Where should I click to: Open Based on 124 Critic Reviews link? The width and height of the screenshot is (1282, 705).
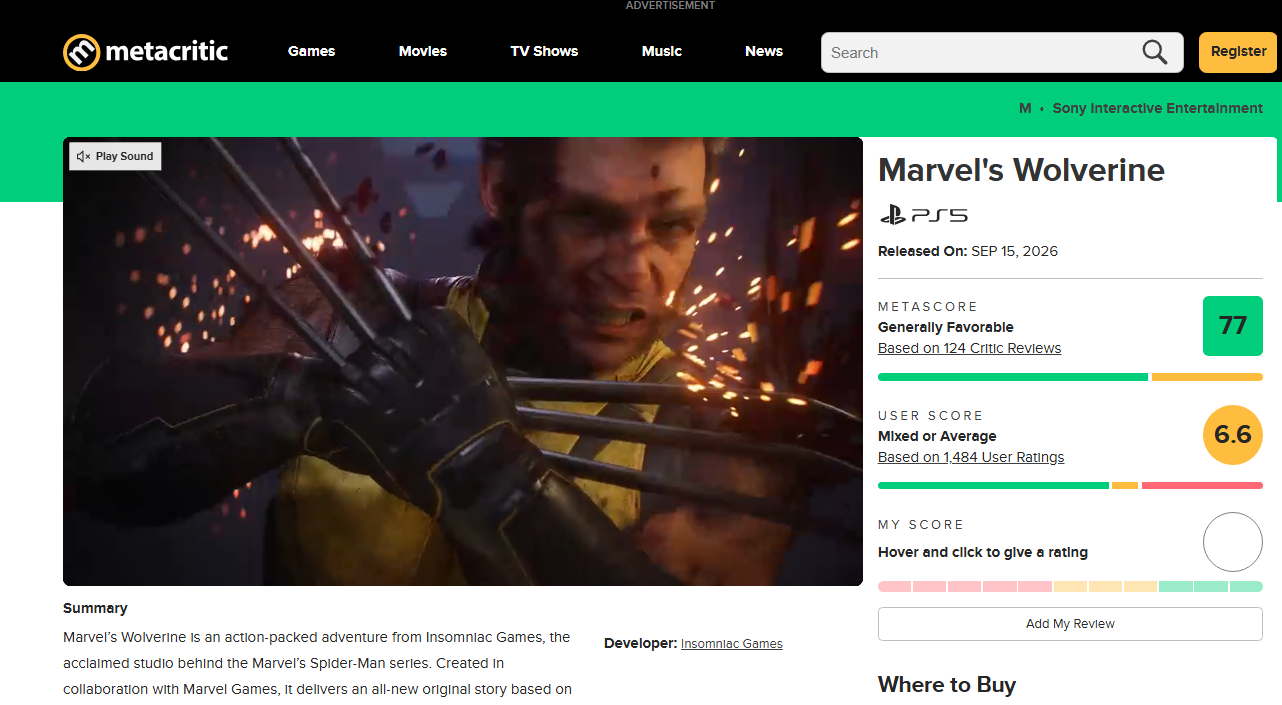(969, 348)
